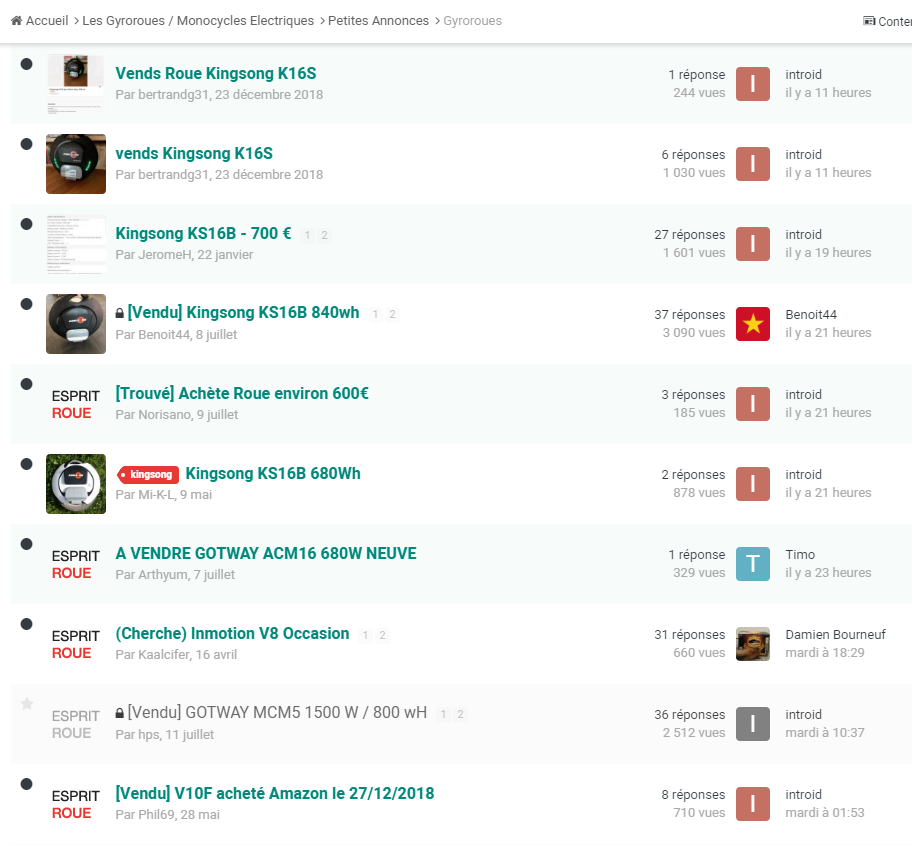Viewport: 912px width, 845px height.
Task: Click introid avatar in V10F Amazon row
Action: click(753, 804)
